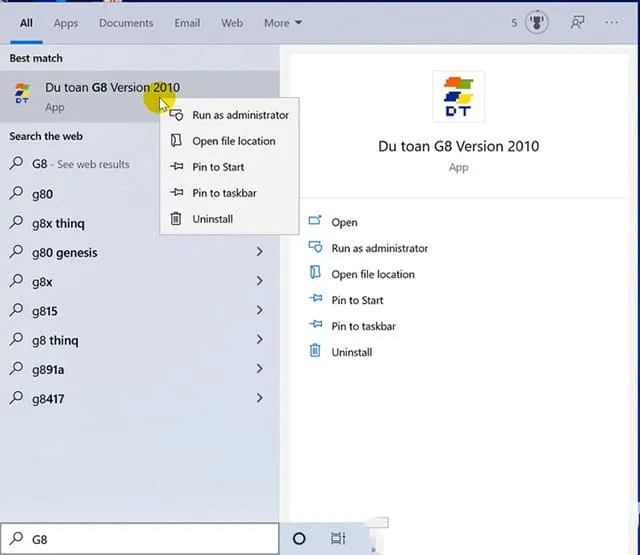Open the rewards trophy badge icon

tap(536, 22)
